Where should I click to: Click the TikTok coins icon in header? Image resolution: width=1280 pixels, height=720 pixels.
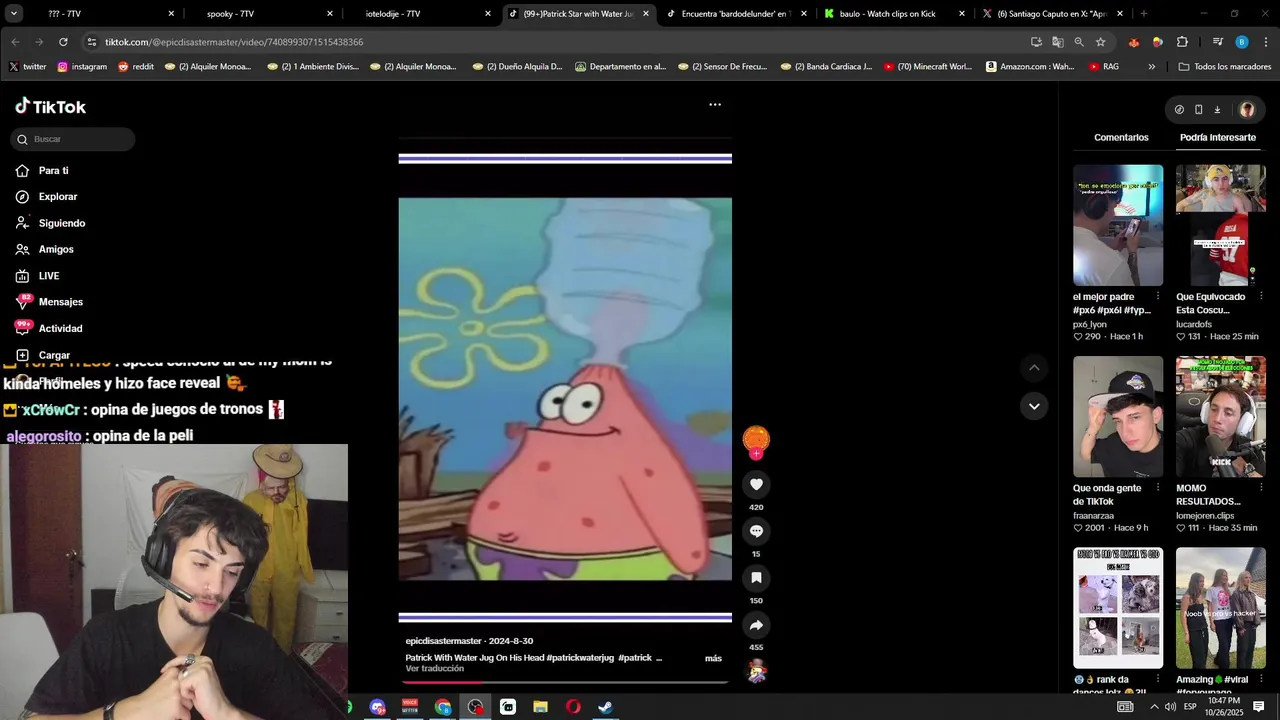click(x=1179, y=110)
